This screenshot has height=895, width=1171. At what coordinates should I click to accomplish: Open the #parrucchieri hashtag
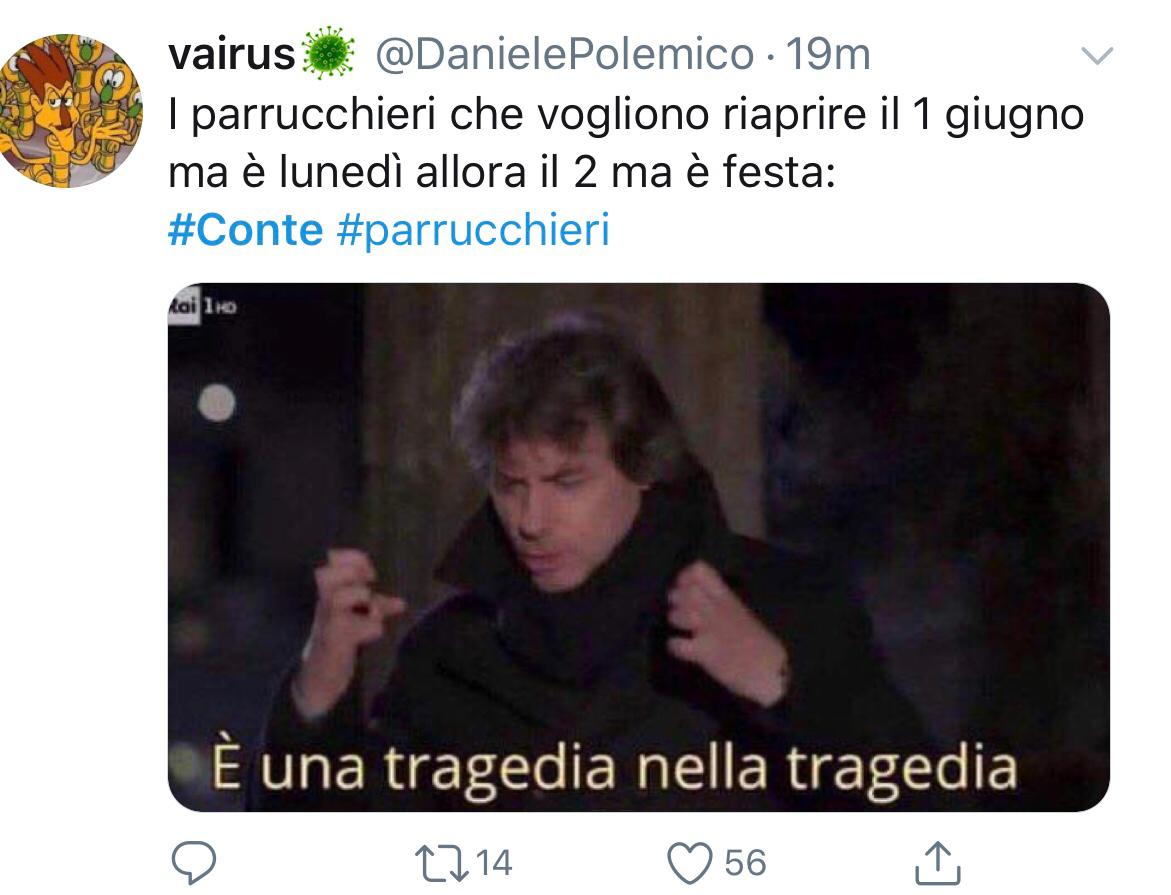click(x=473, y=230)
